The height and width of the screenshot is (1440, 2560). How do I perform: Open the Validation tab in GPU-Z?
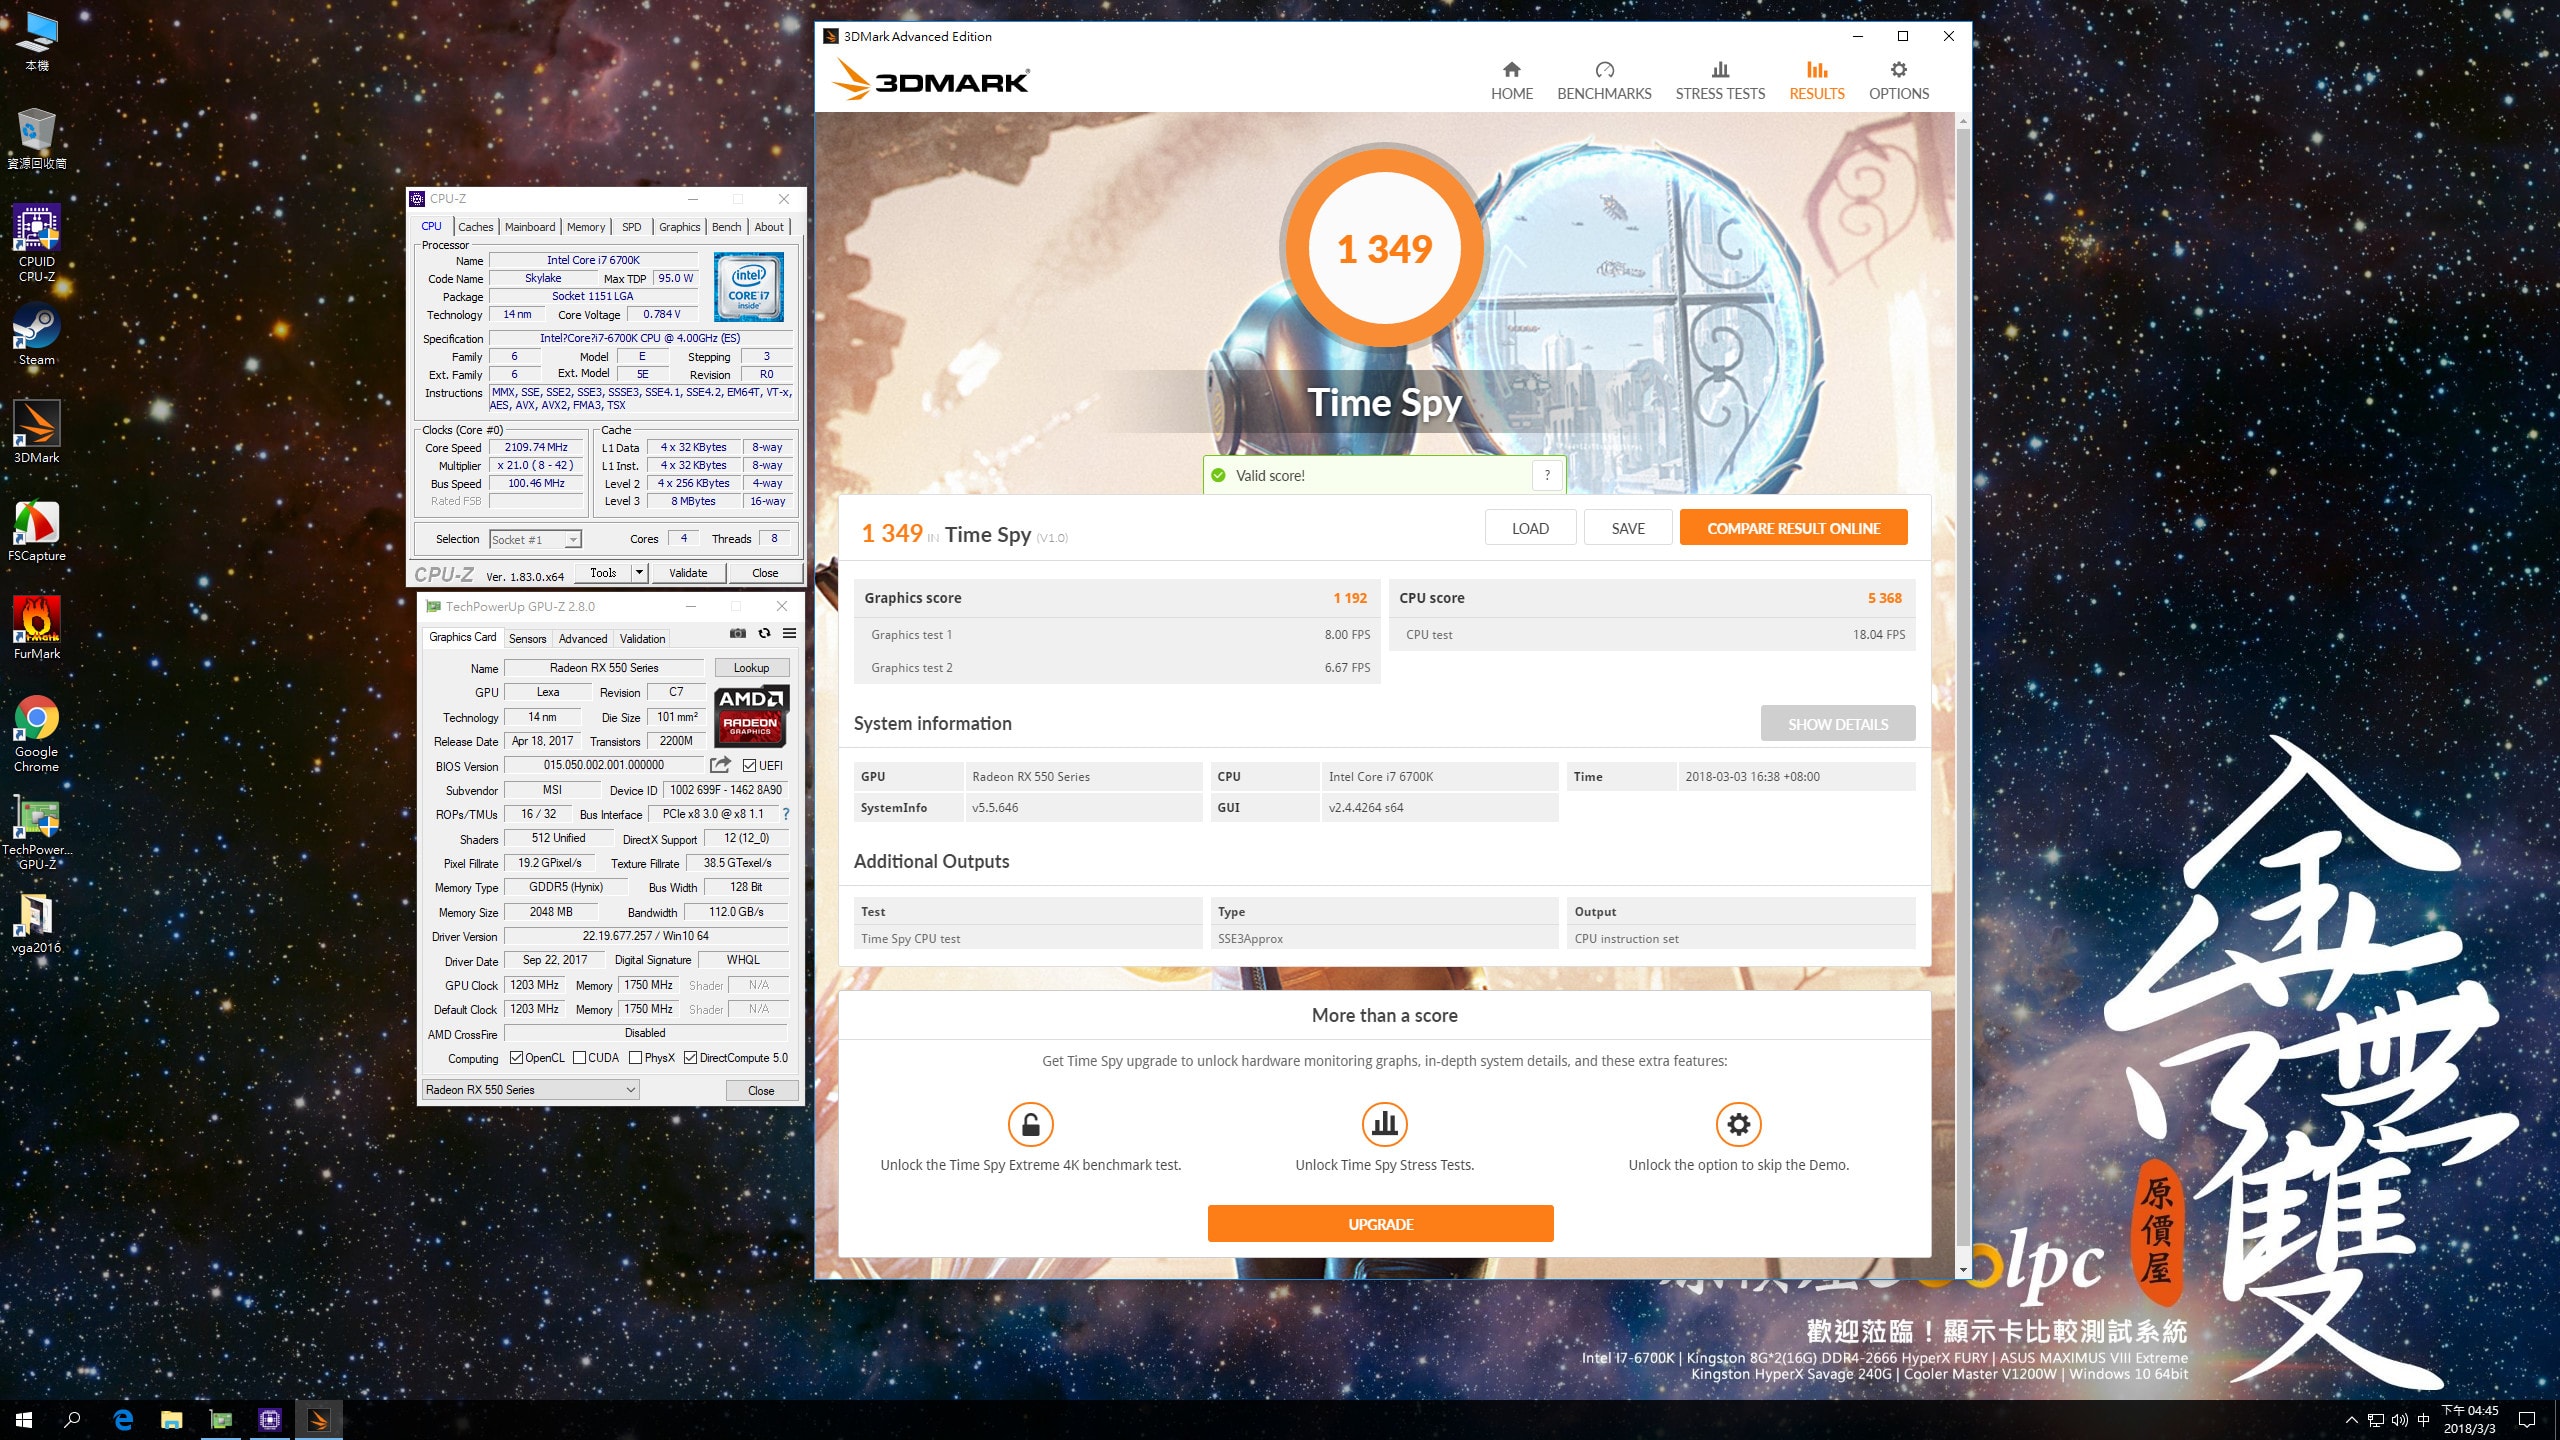pyautogui.click(x=642, y=638)
